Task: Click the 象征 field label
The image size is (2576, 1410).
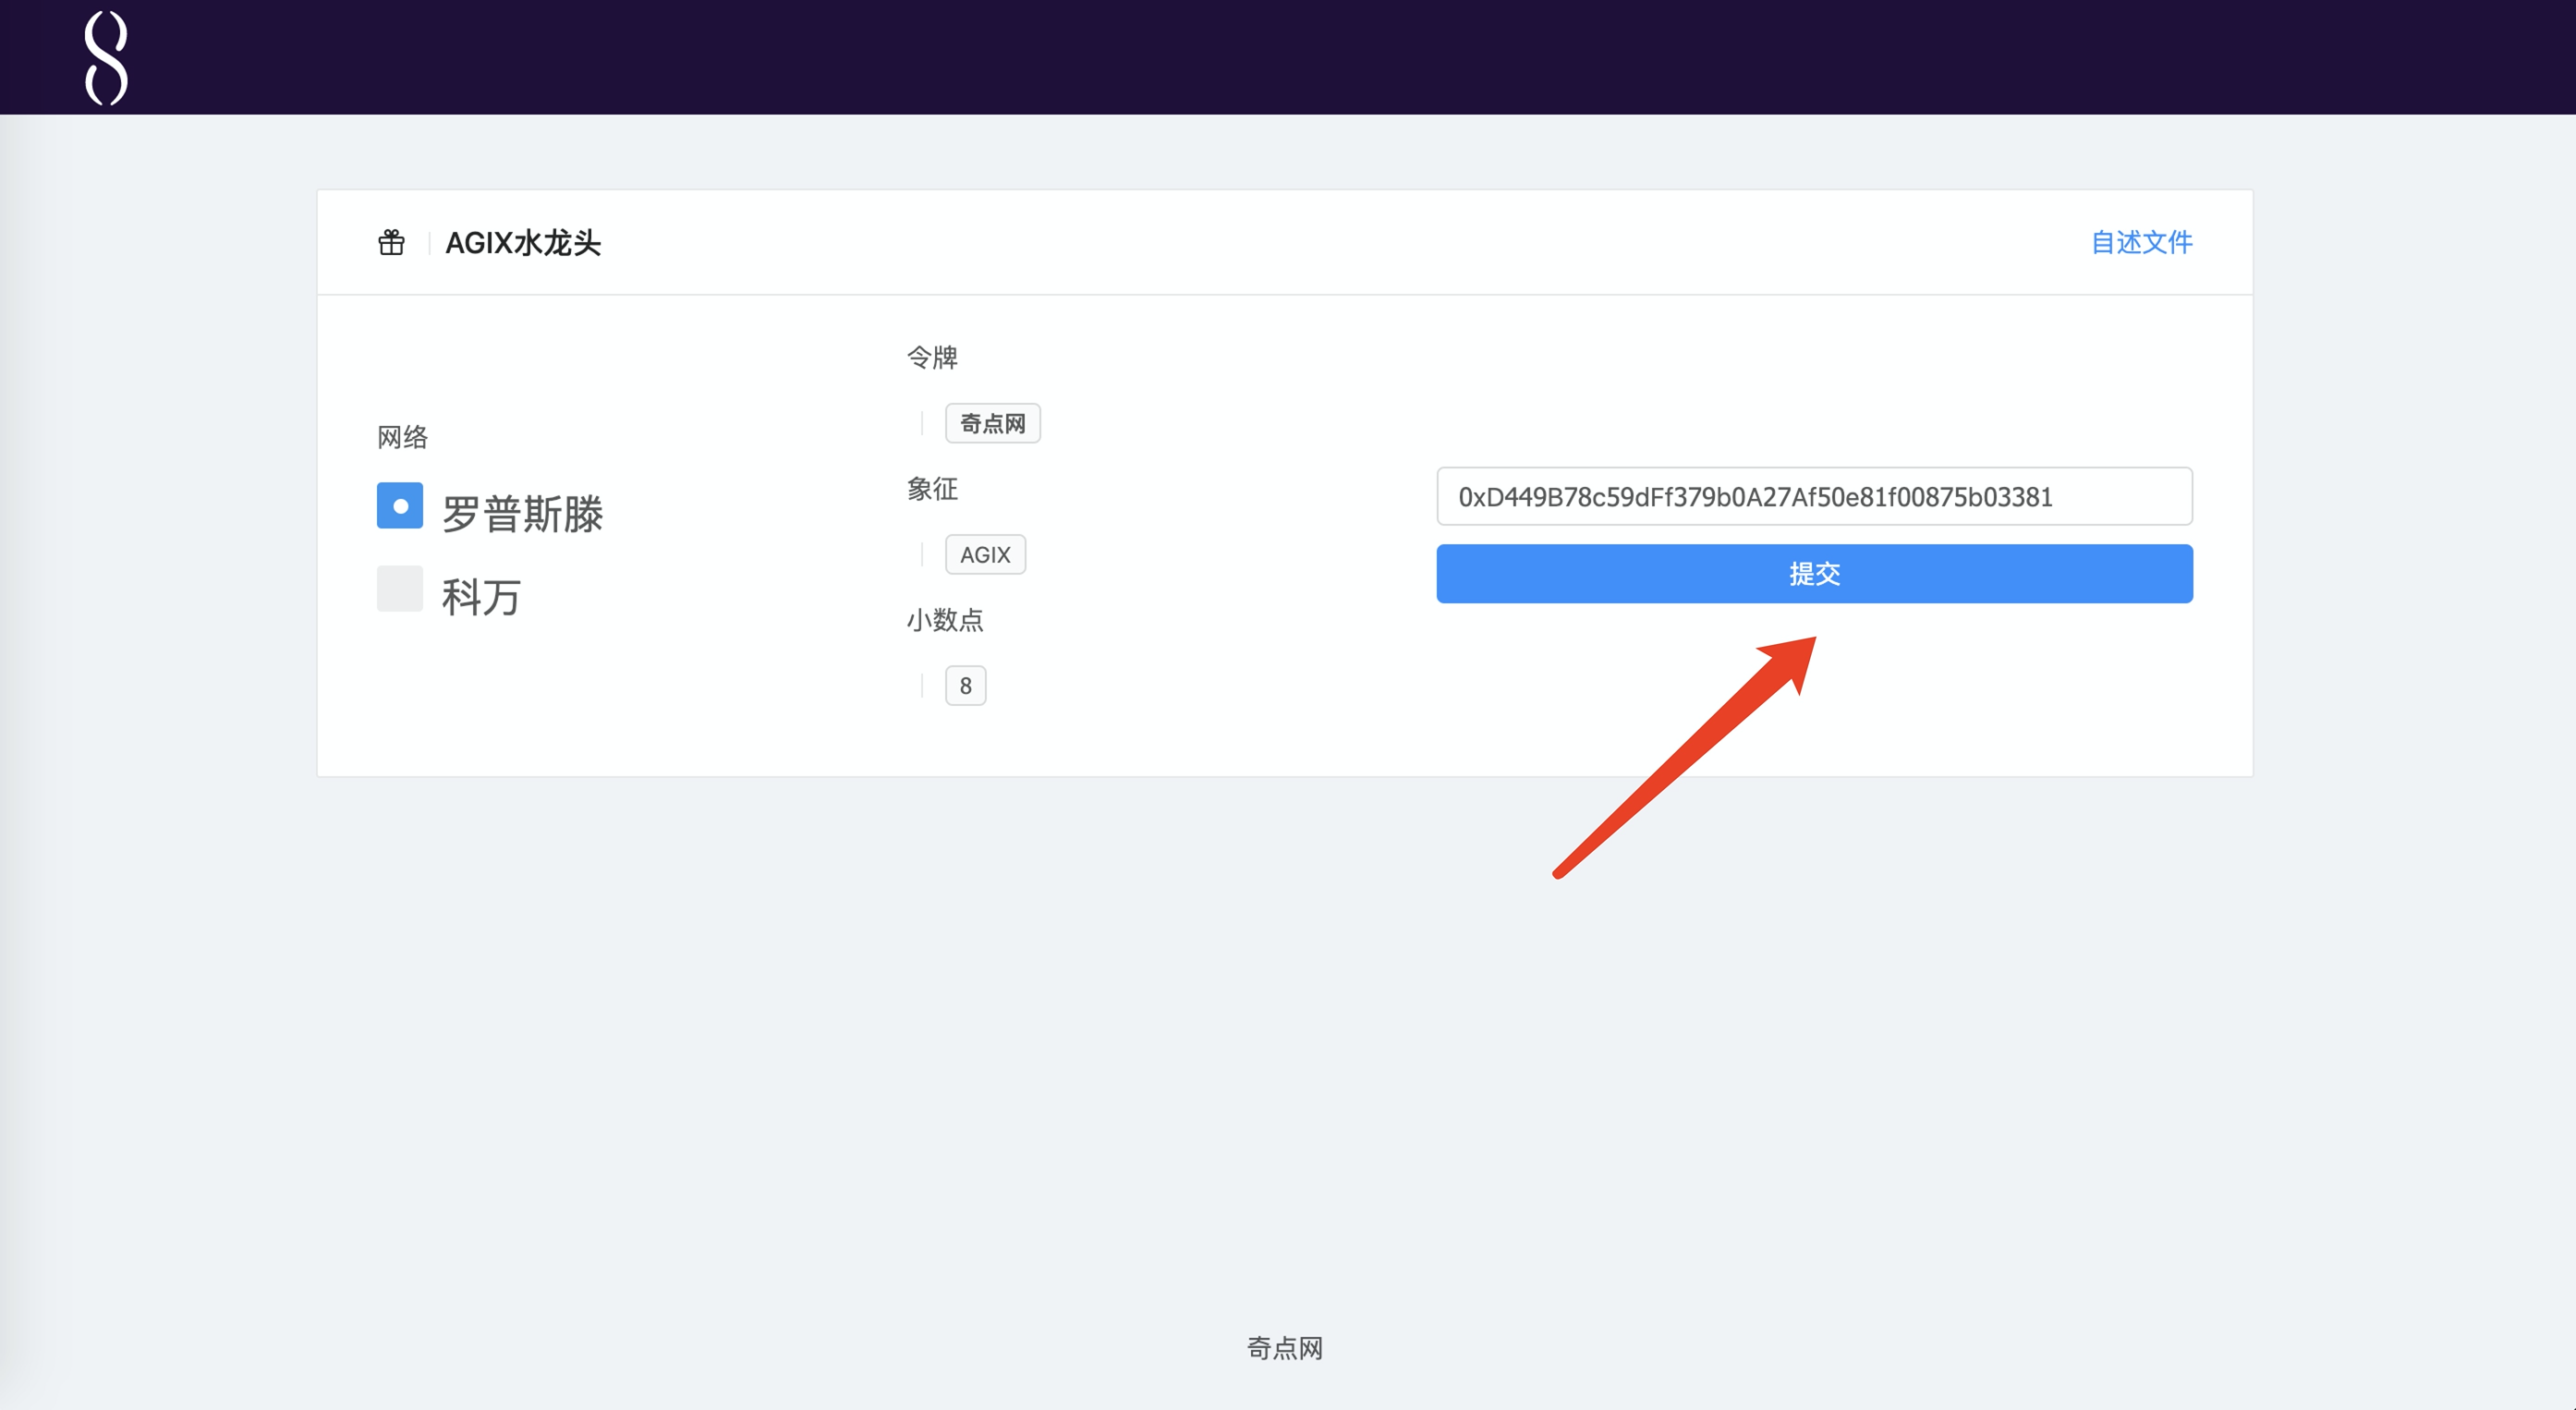Action: (x=932, y=489)
